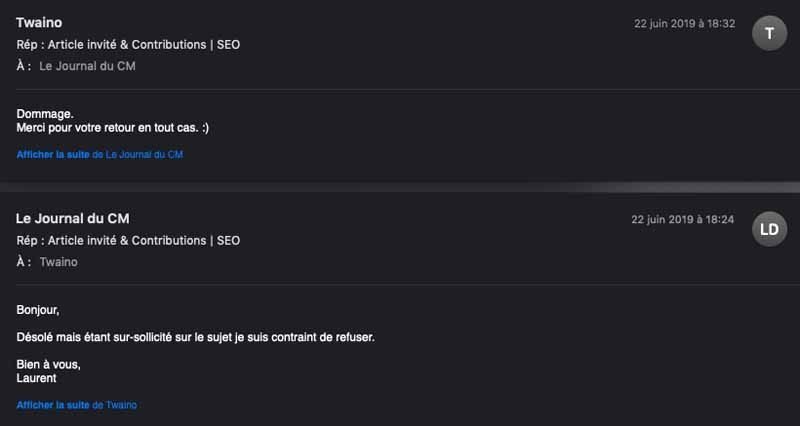
Task: Expand Afficher la suite de Twaino
Action: pyautogui.click(x=77, y=405)
